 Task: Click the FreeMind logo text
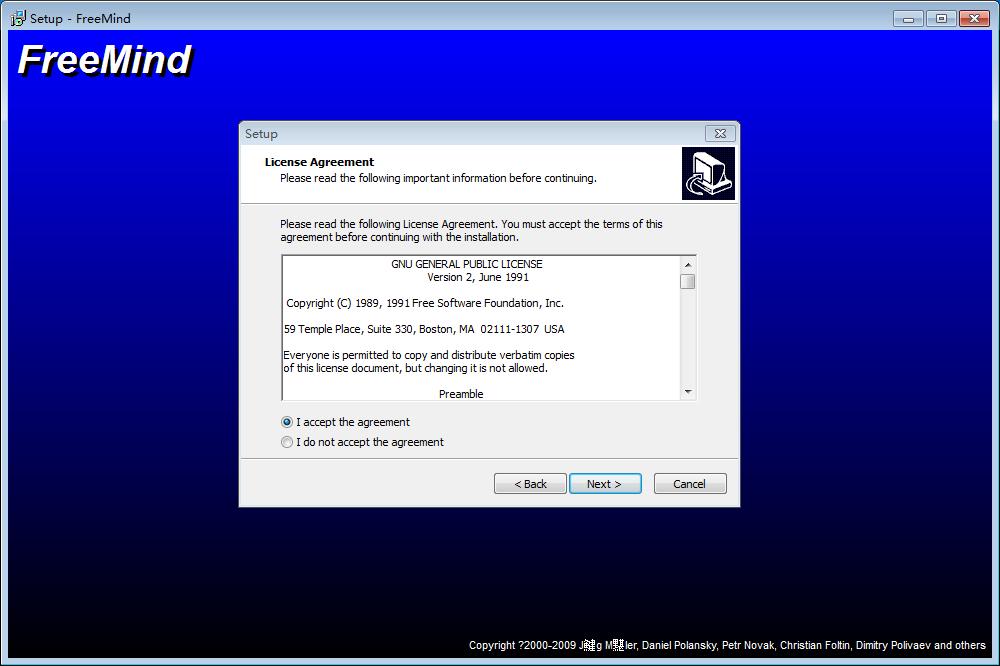click(x=105, y=61)
